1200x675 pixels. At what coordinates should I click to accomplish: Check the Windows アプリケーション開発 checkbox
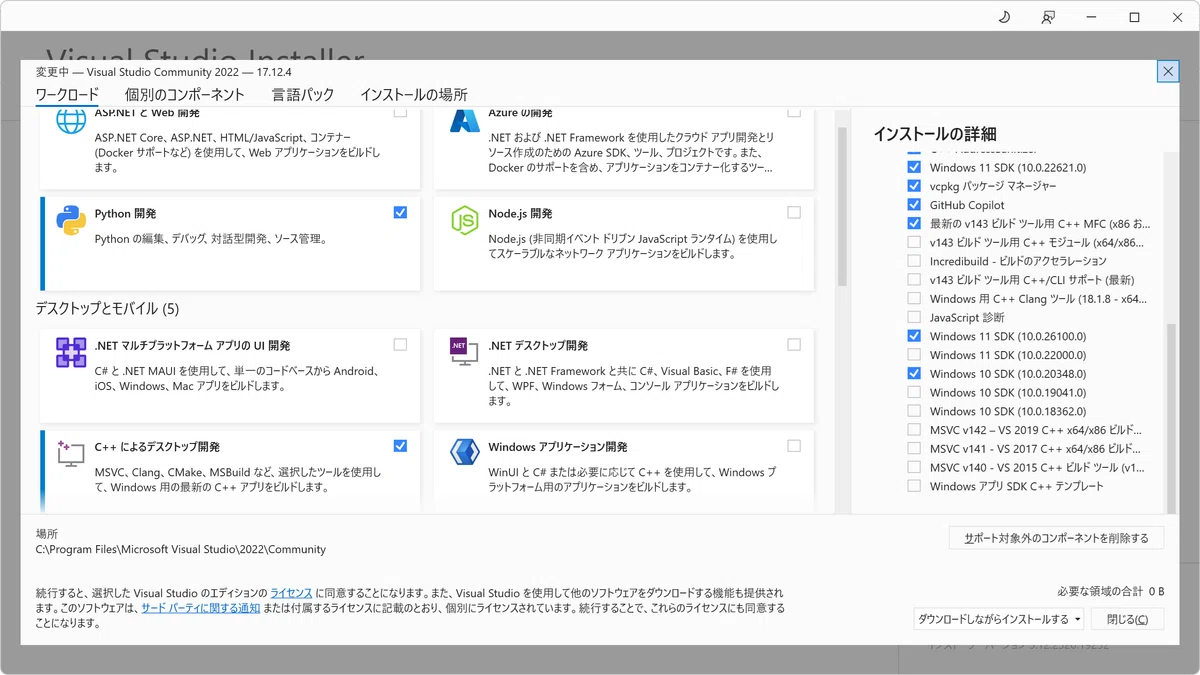click(794, 446)
